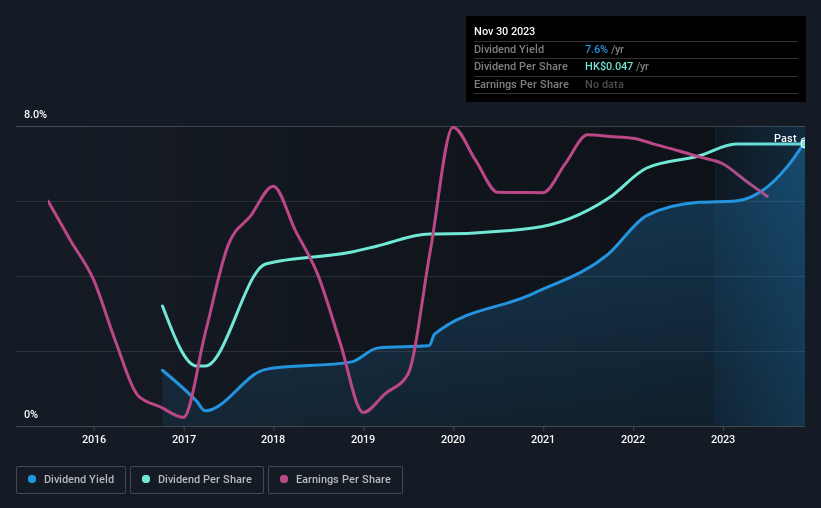
Task: Click the 2019 x-axis year label
Action: click(363, 439)
